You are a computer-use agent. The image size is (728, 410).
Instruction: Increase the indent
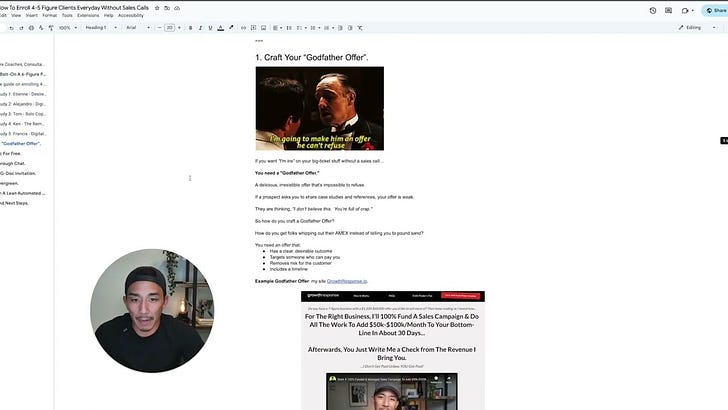350,28
